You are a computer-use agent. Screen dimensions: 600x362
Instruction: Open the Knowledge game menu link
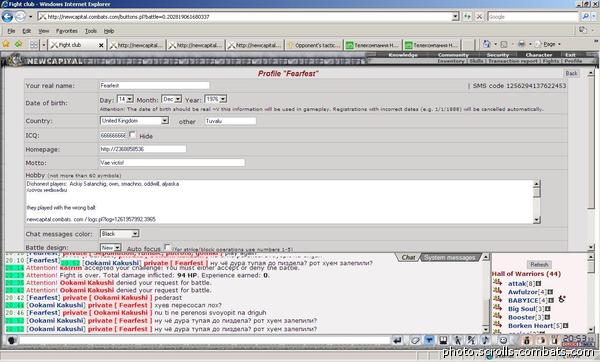pyautogui.click(x=403, y=55)
